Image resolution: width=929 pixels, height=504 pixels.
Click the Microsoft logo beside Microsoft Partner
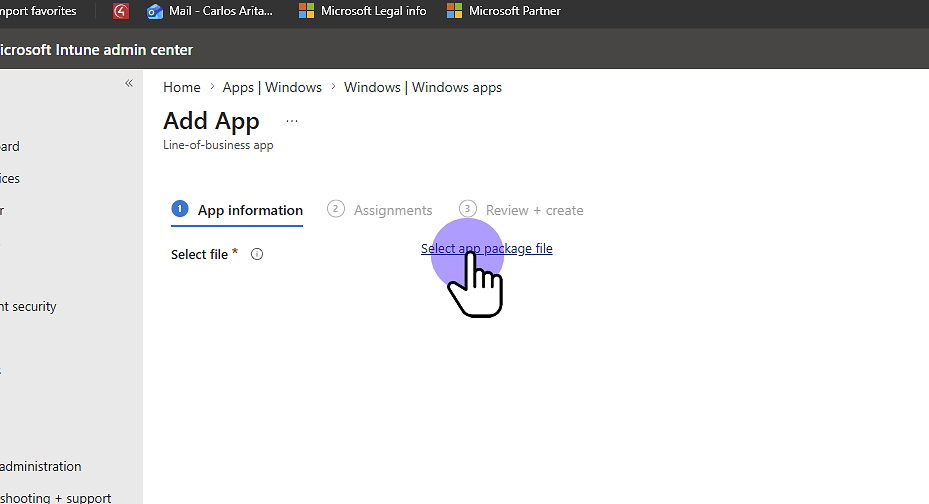454,11
